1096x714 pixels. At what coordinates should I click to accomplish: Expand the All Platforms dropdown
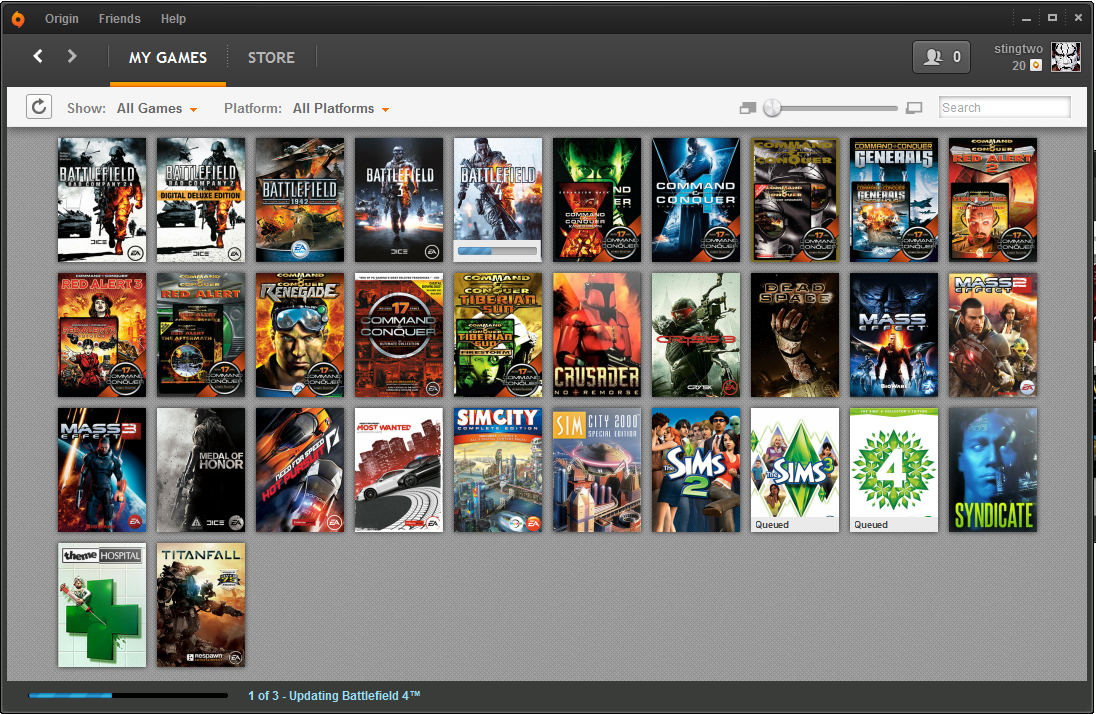pos(340,108)
